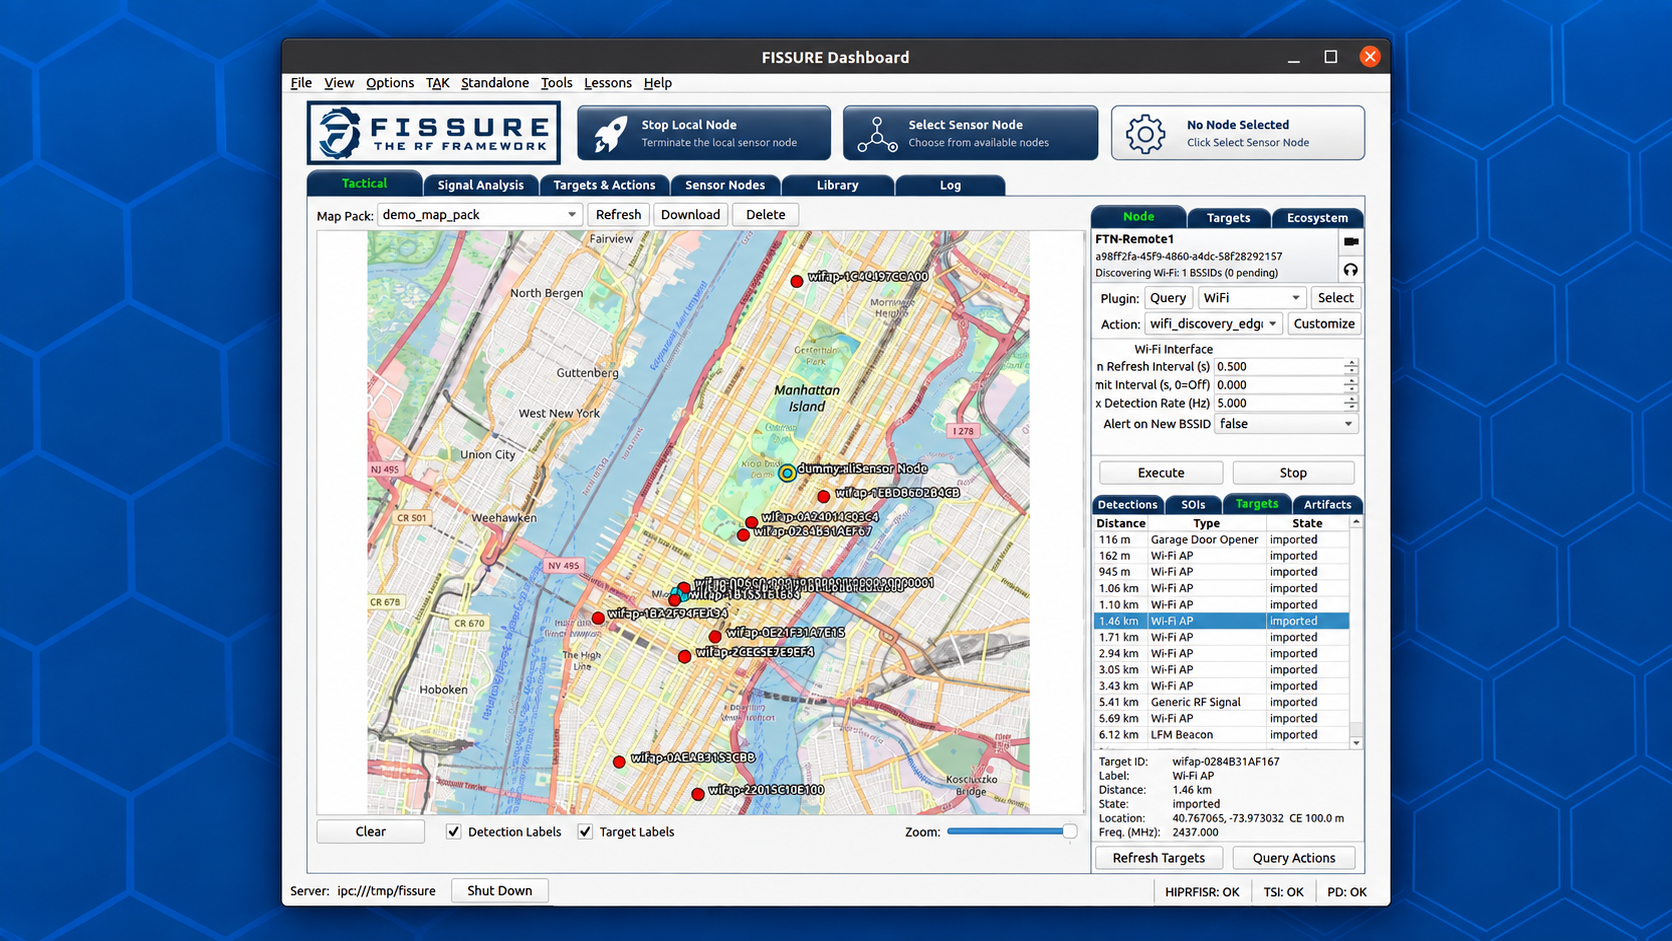Toggle the Target Labels checkbox
1672x941 pixels.
[586, 832]
